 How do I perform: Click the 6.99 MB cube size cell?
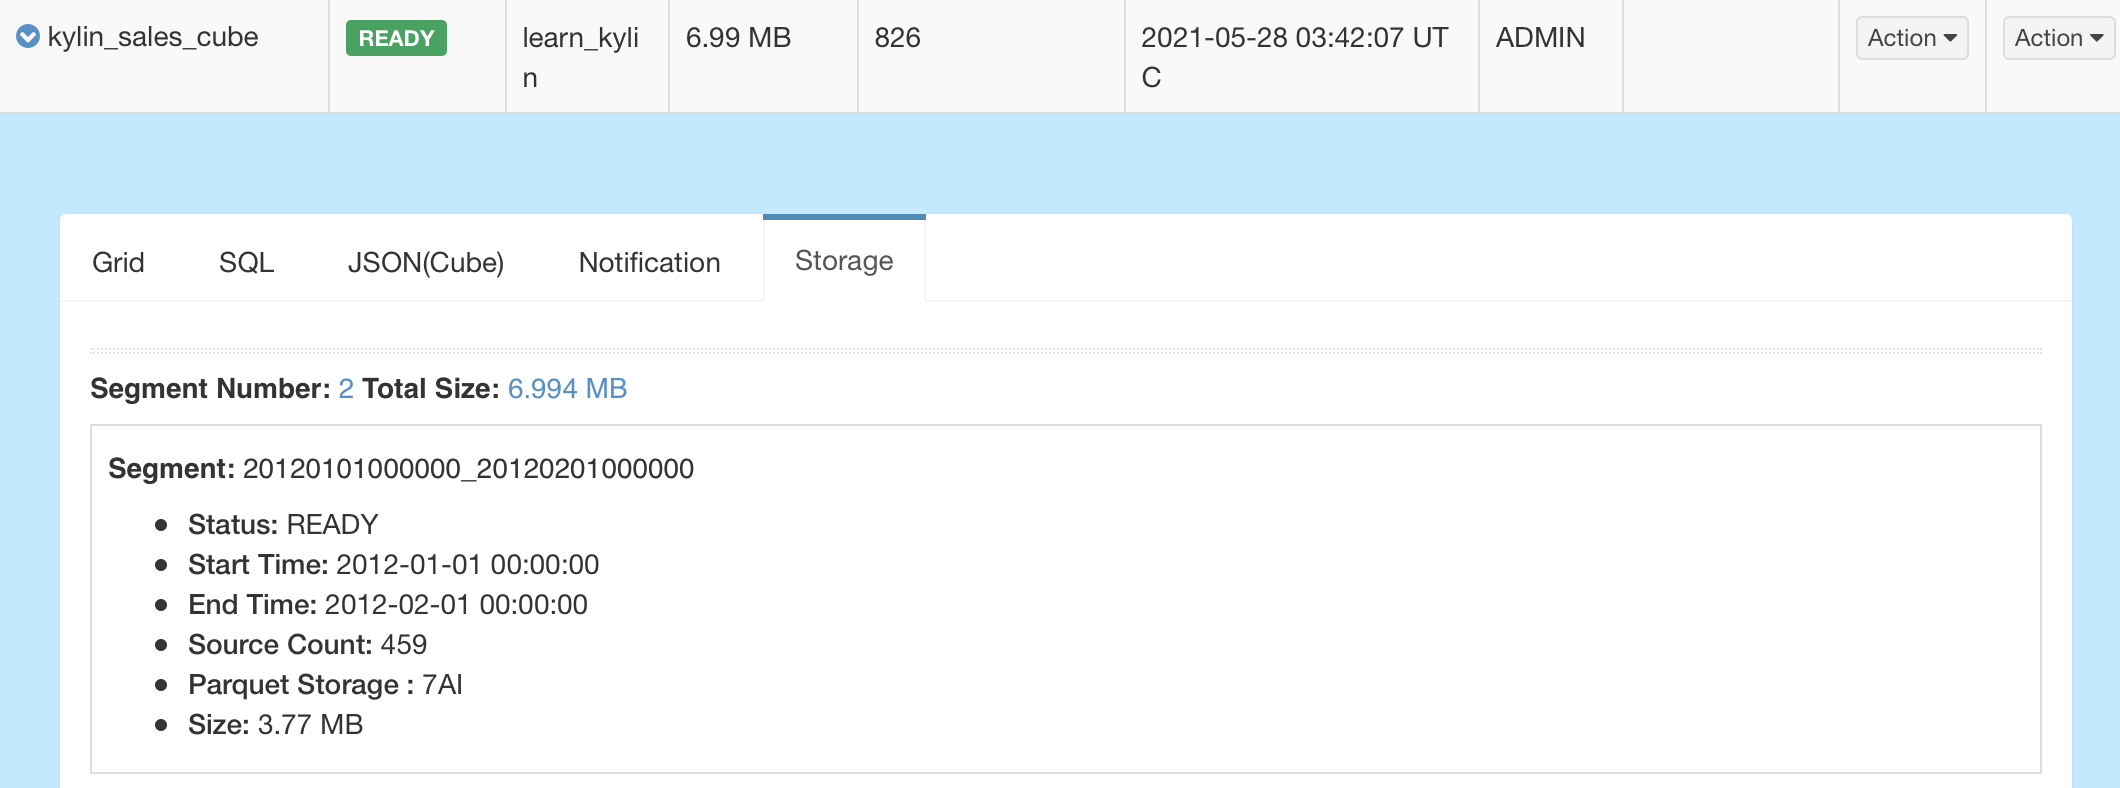coord(738,38)
